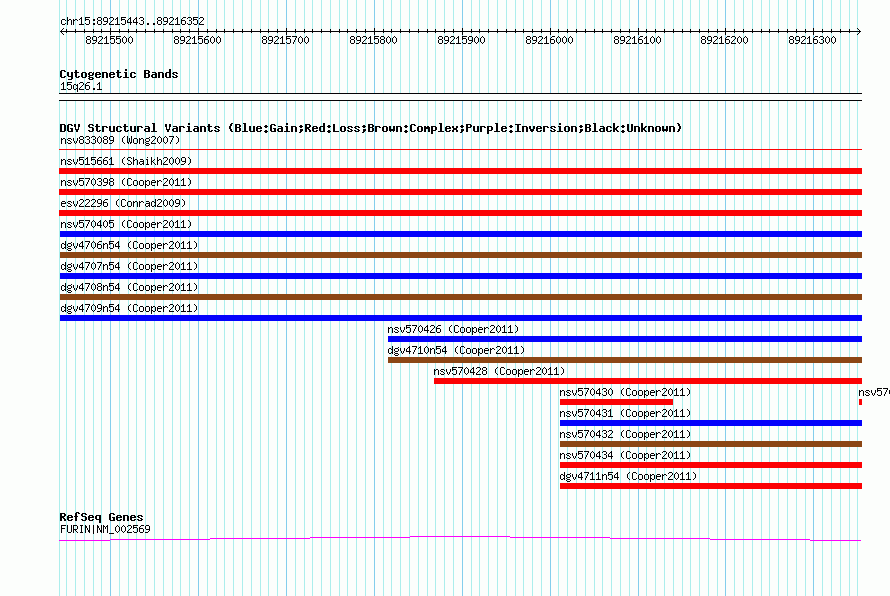
Task: Click the 89215800 ruler position label
Action: 373,40
